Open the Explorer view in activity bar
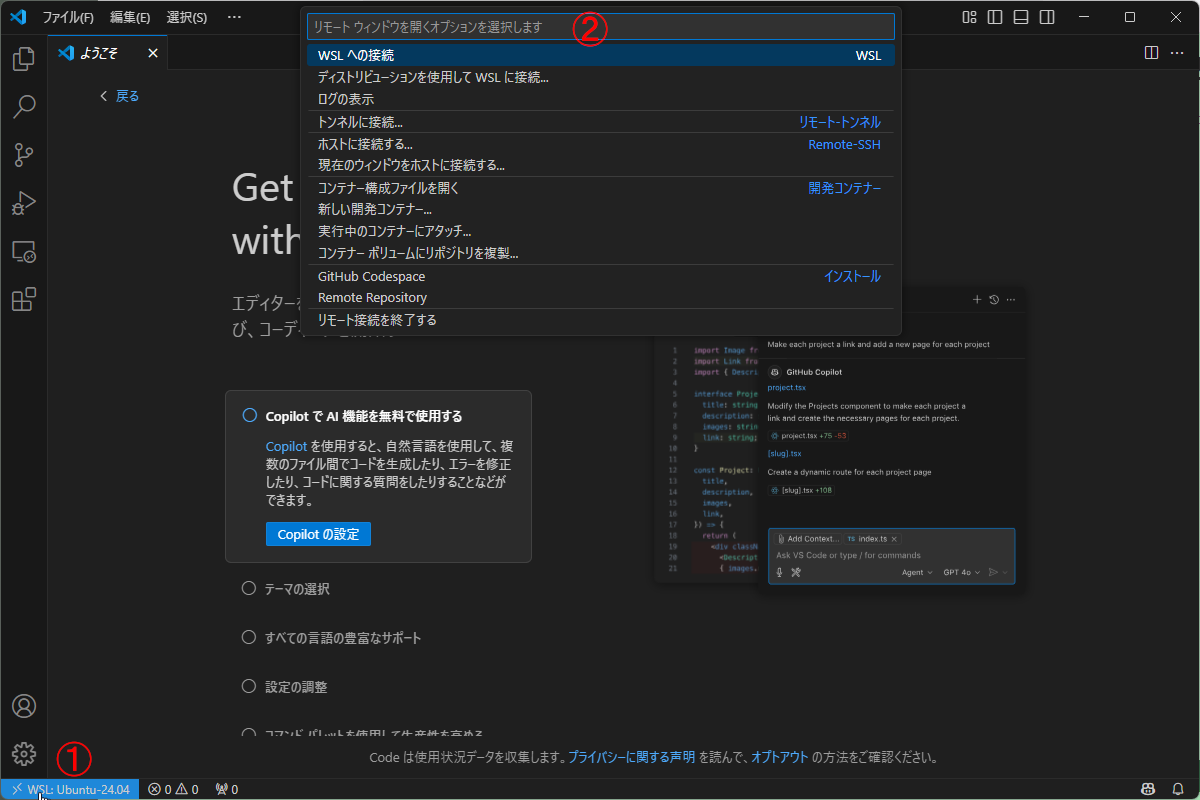Image resolution: width=1200 pixels, height=800 pixels. tap(24, 59)
